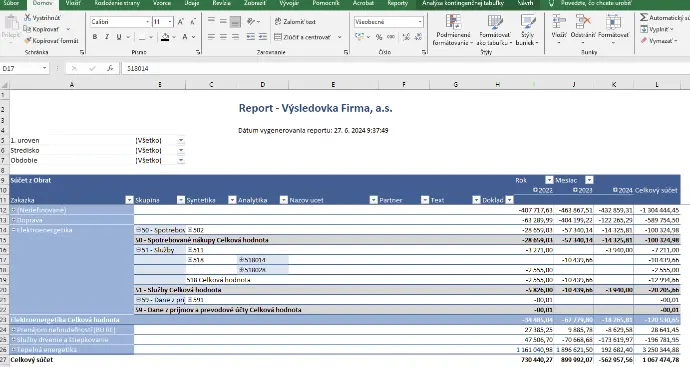Increase indent in cell

[x=263, y=37]
